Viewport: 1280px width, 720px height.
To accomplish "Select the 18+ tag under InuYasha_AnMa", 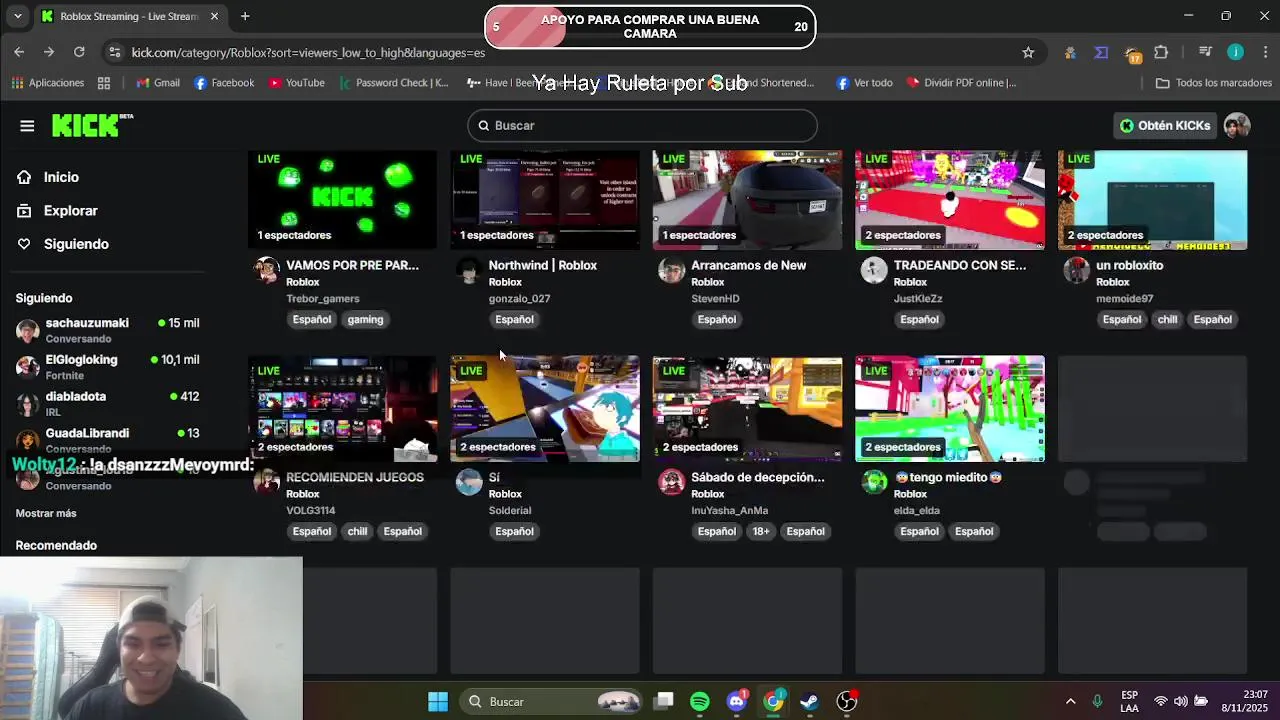I will pos(761,531).
